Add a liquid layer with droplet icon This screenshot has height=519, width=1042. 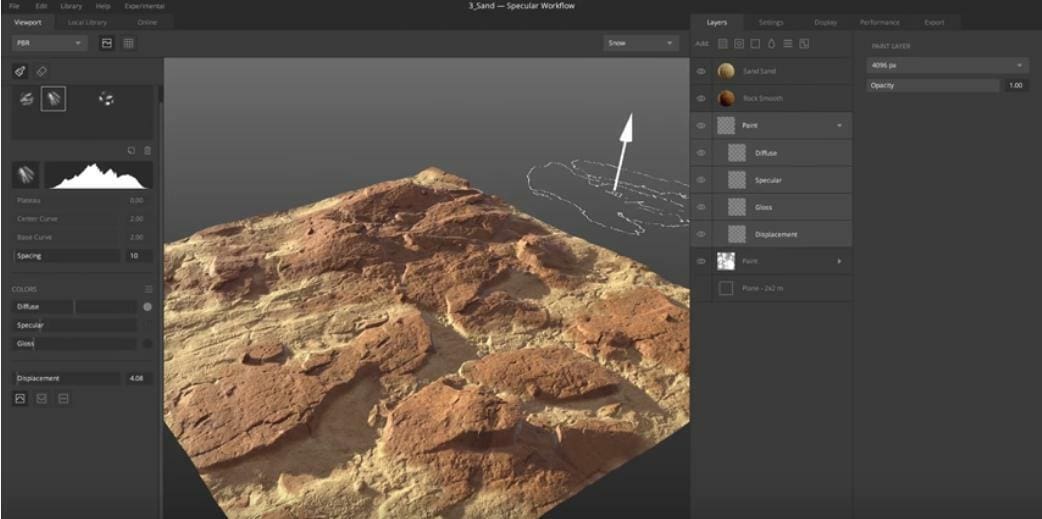(771, 44)
